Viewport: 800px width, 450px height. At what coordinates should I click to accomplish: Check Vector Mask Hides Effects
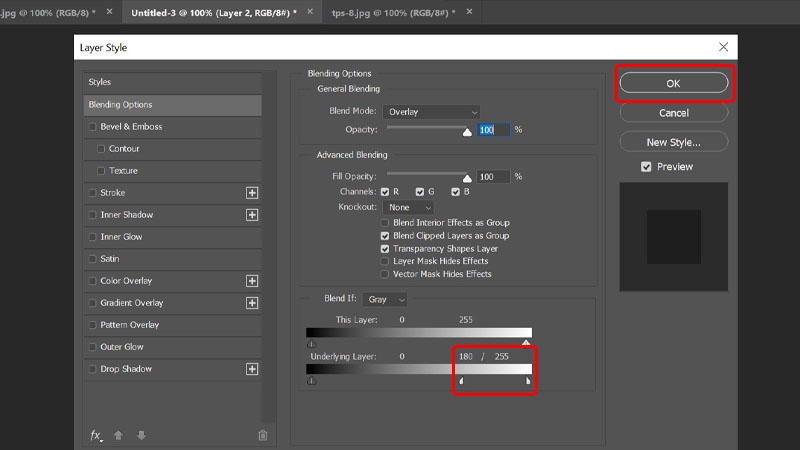(x=385, y=274)
